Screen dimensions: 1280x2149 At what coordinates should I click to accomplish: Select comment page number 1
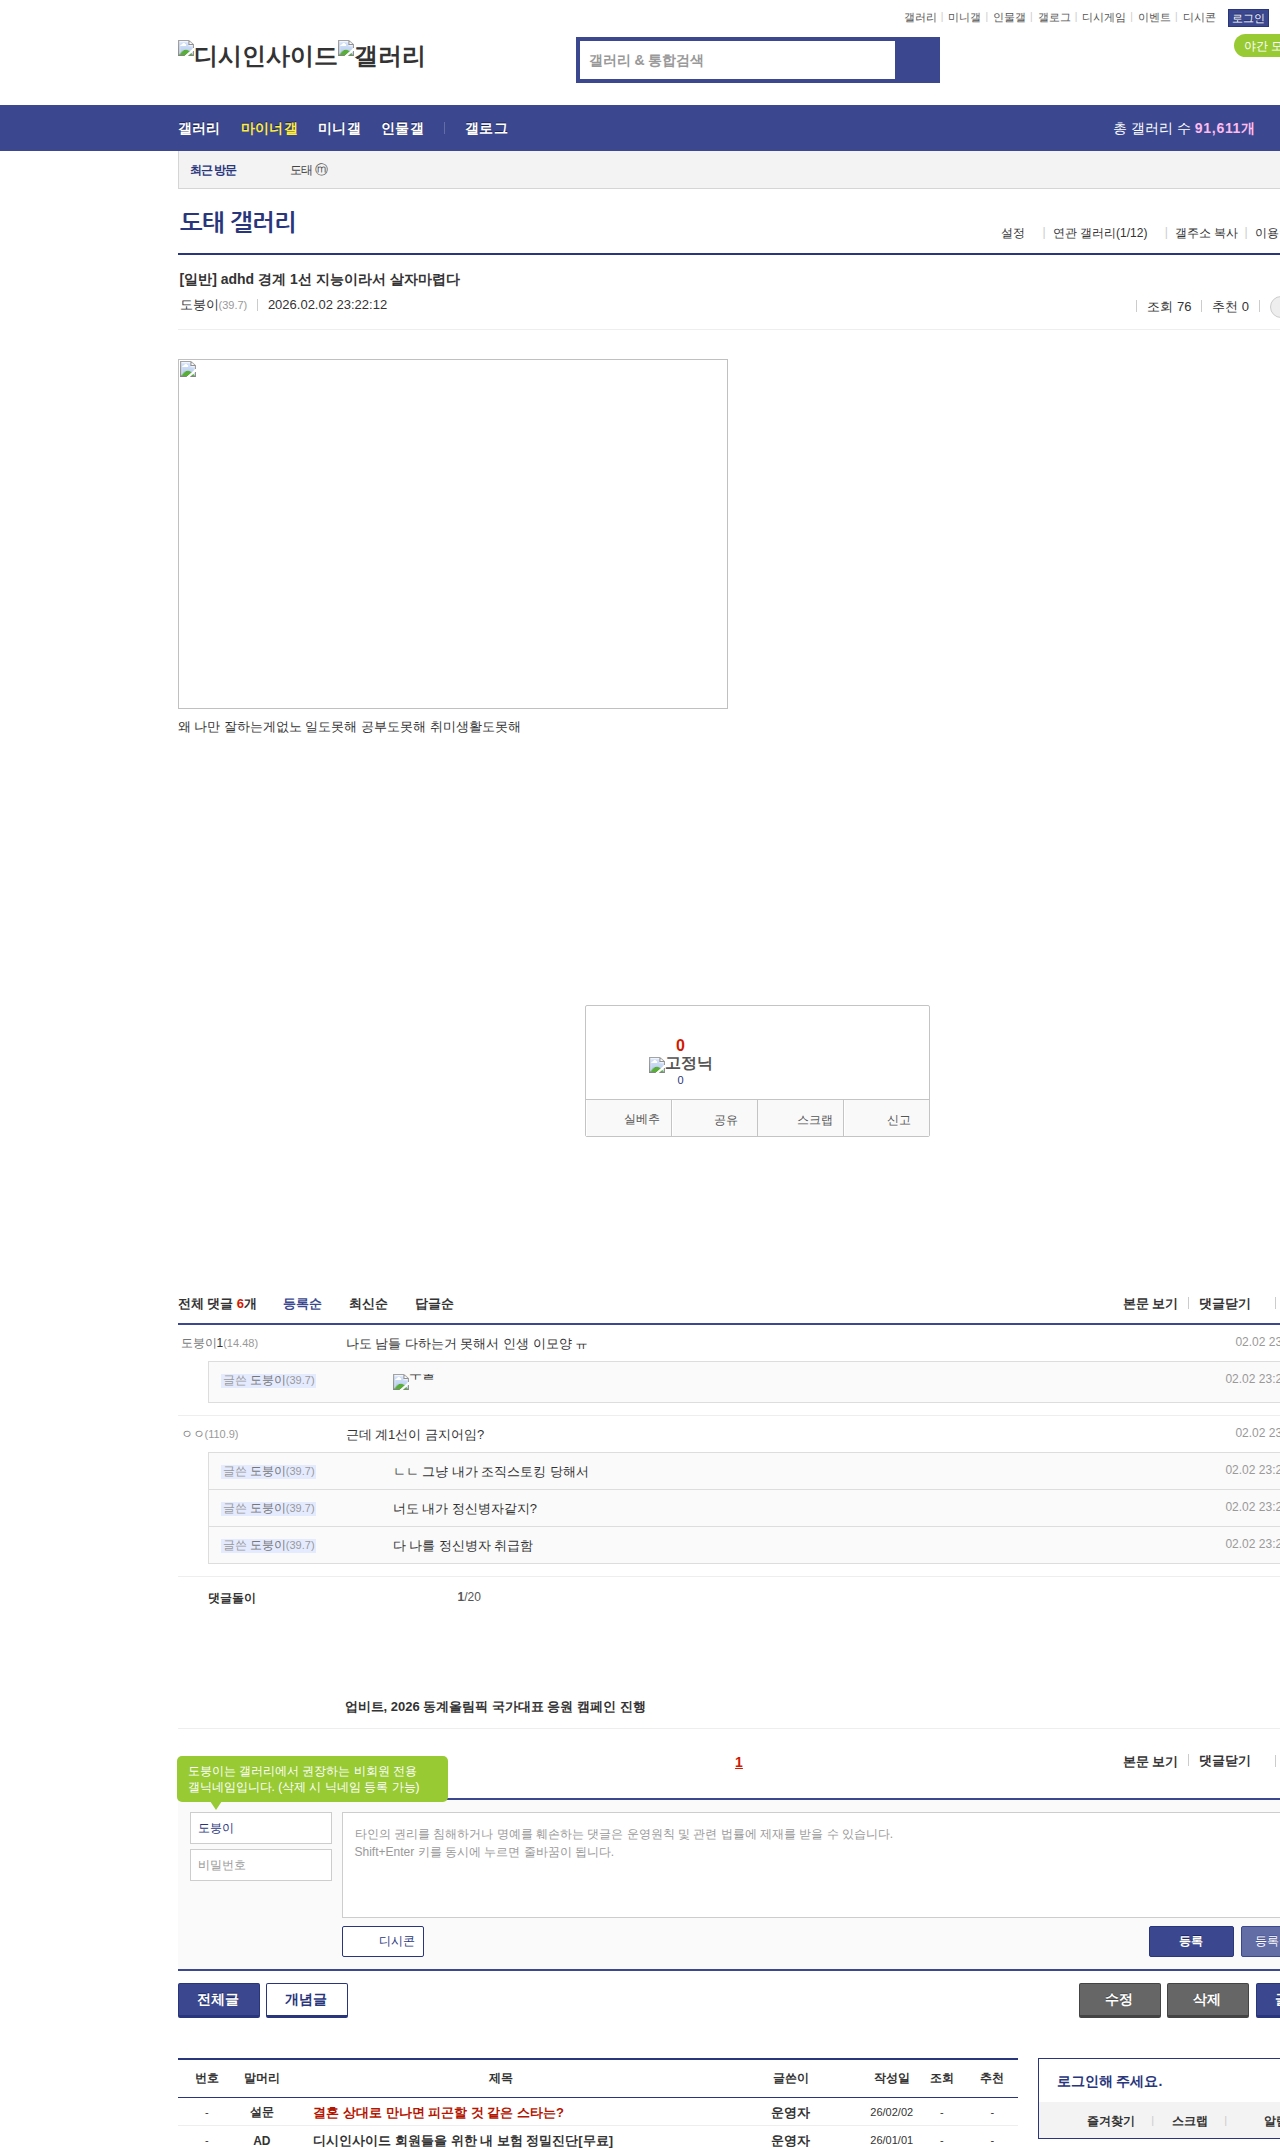point(739,1762)
